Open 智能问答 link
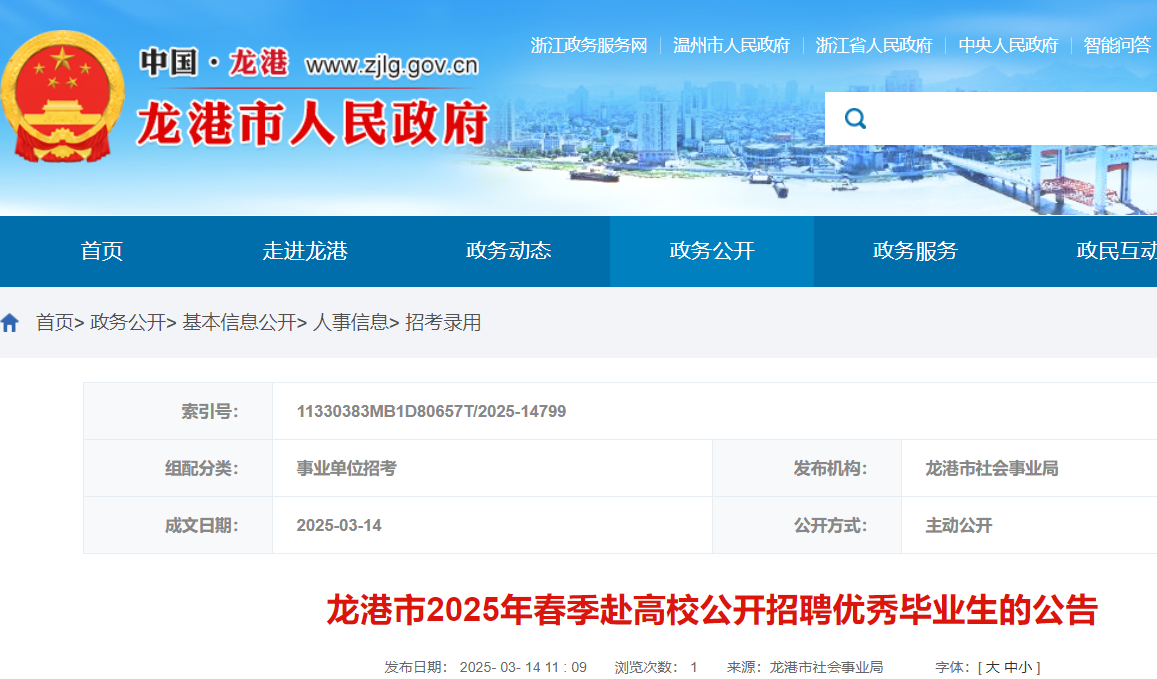The image size is (1157, 679). [x=1117, y=46]
